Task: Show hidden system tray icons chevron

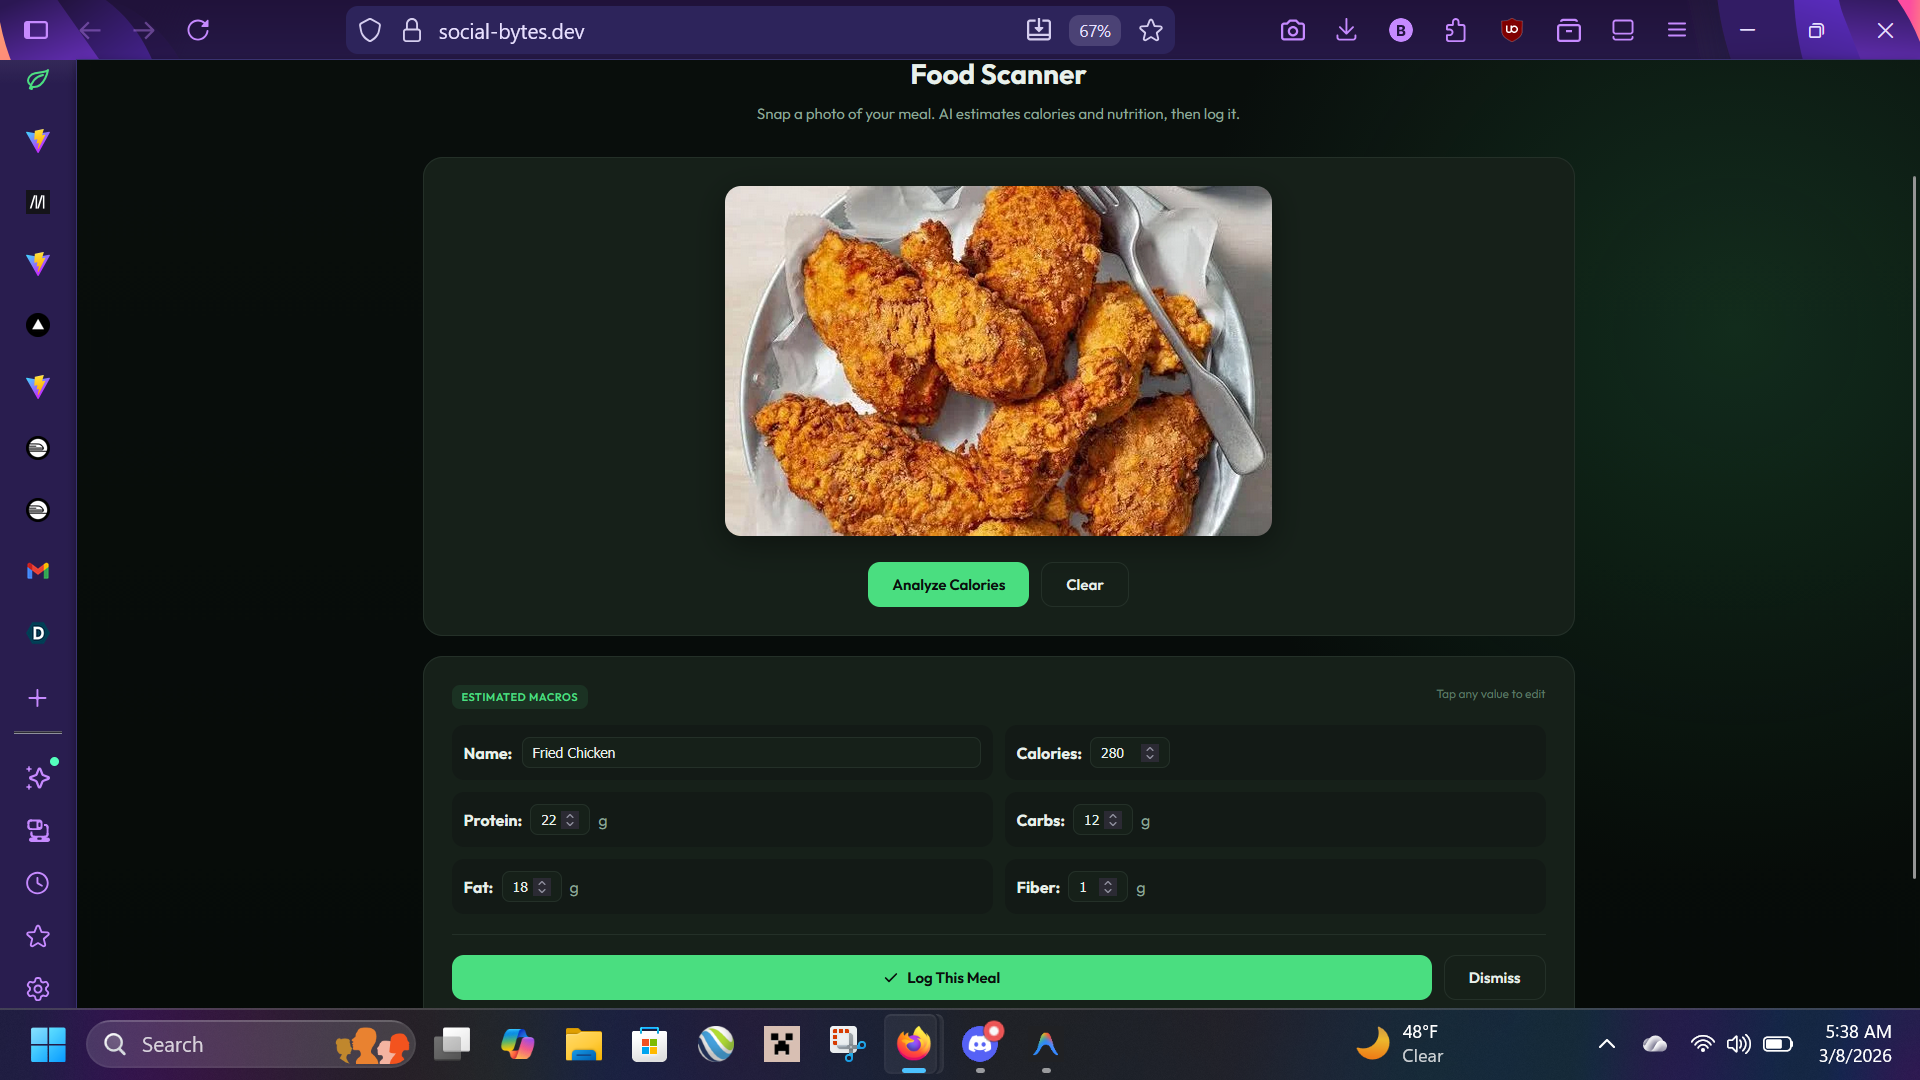Action: pyautogui.click(x=1607, y=1044)
